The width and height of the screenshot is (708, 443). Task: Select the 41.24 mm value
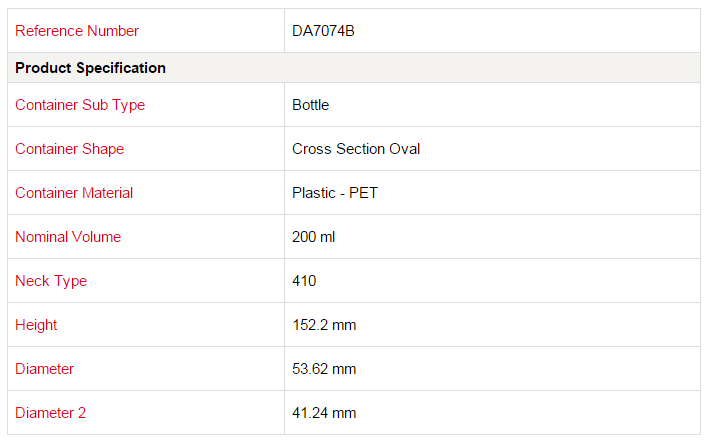coord(324,413)
